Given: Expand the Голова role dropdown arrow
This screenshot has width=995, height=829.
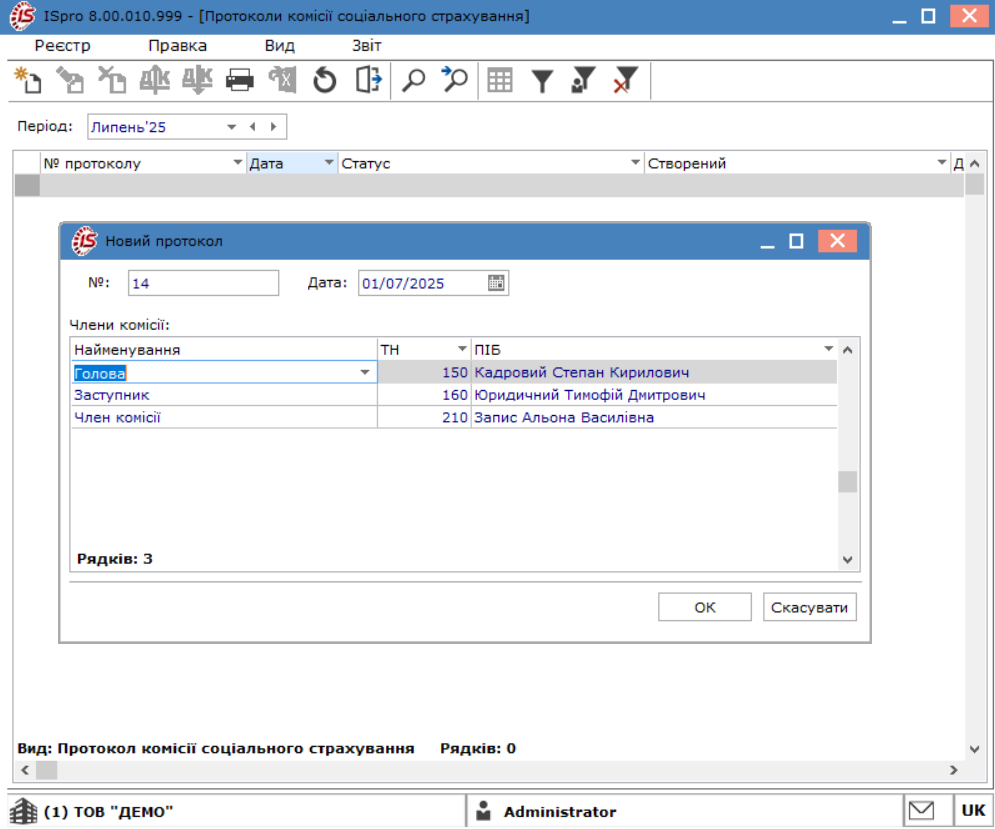Looking at the screenshot, I should click(x=365, y=373).
